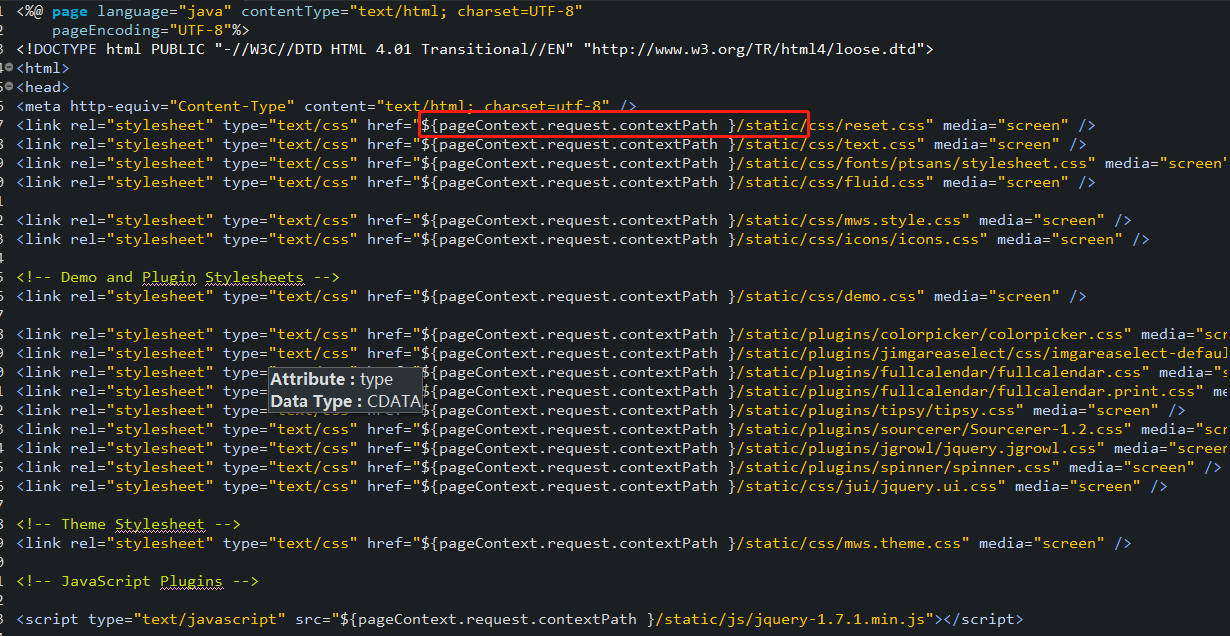This screenshot has height=636, width=1230.
Task: Click the 'Theme Stylesheet' comment
Action: [x=129, y=524]
